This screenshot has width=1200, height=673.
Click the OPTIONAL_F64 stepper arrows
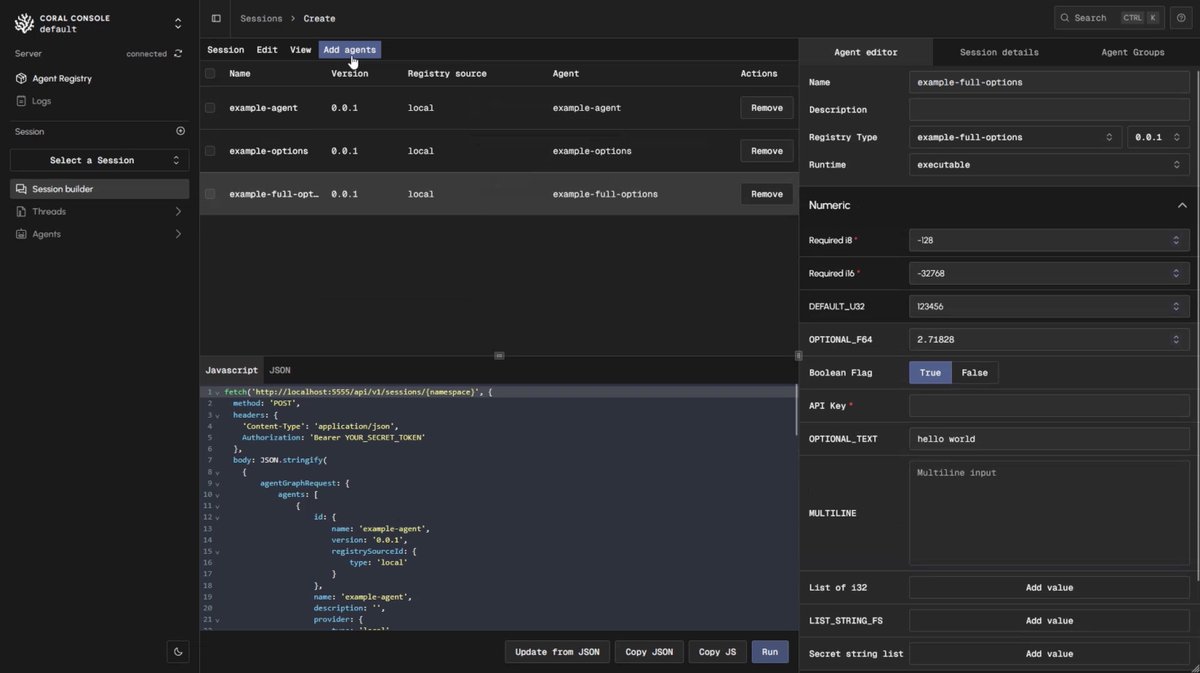1176,339
